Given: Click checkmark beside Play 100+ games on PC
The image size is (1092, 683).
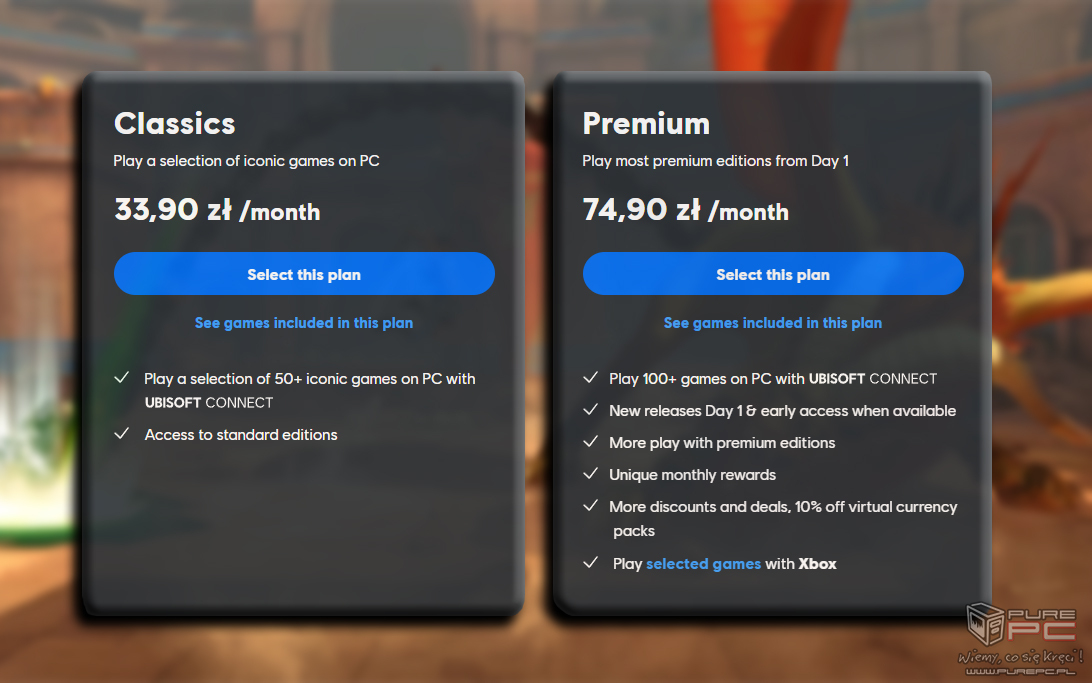Looking at the screenshot, I should 591,378.
